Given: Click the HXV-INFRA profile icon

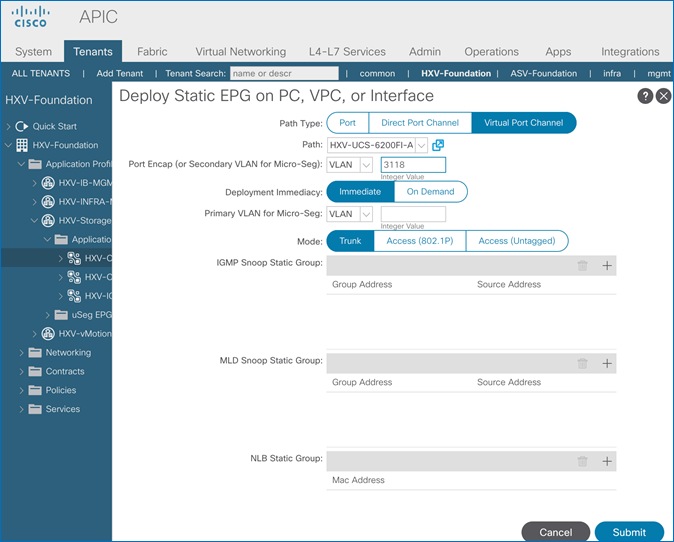Looking at the screenshot, I should coord(48,202).
